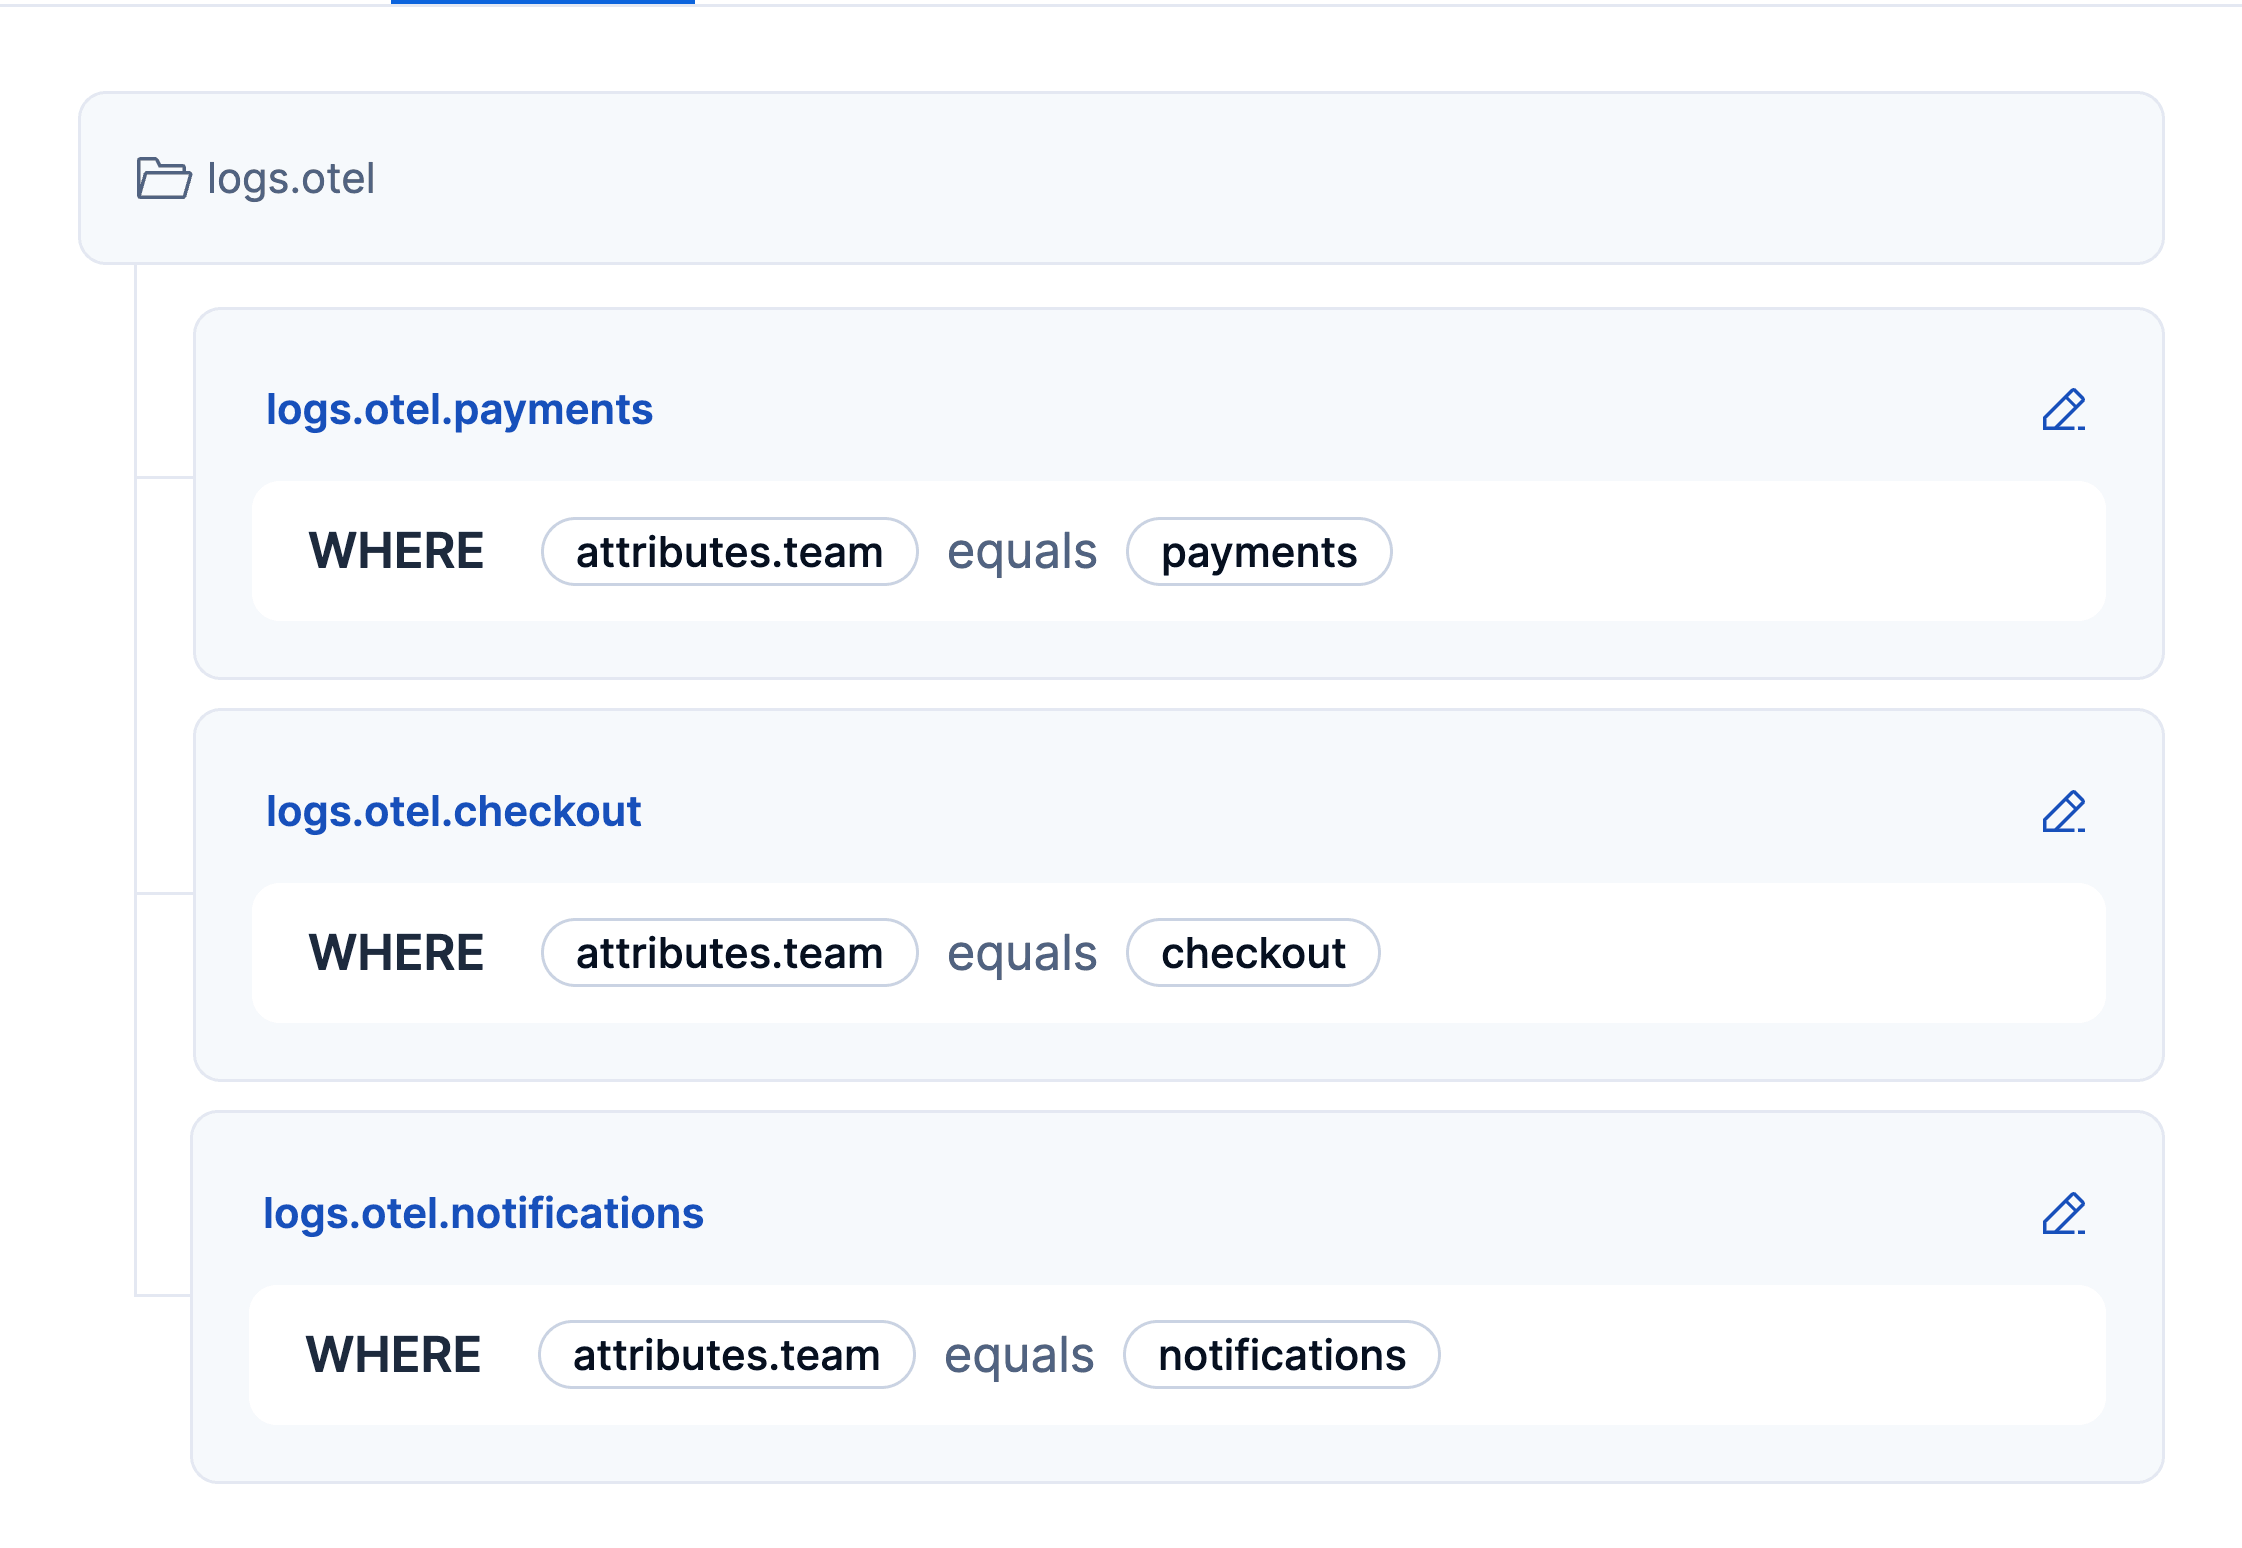Select the logs.otel parent stream label
This screenshot has height=1548, width=2242.
coord(291,179)
